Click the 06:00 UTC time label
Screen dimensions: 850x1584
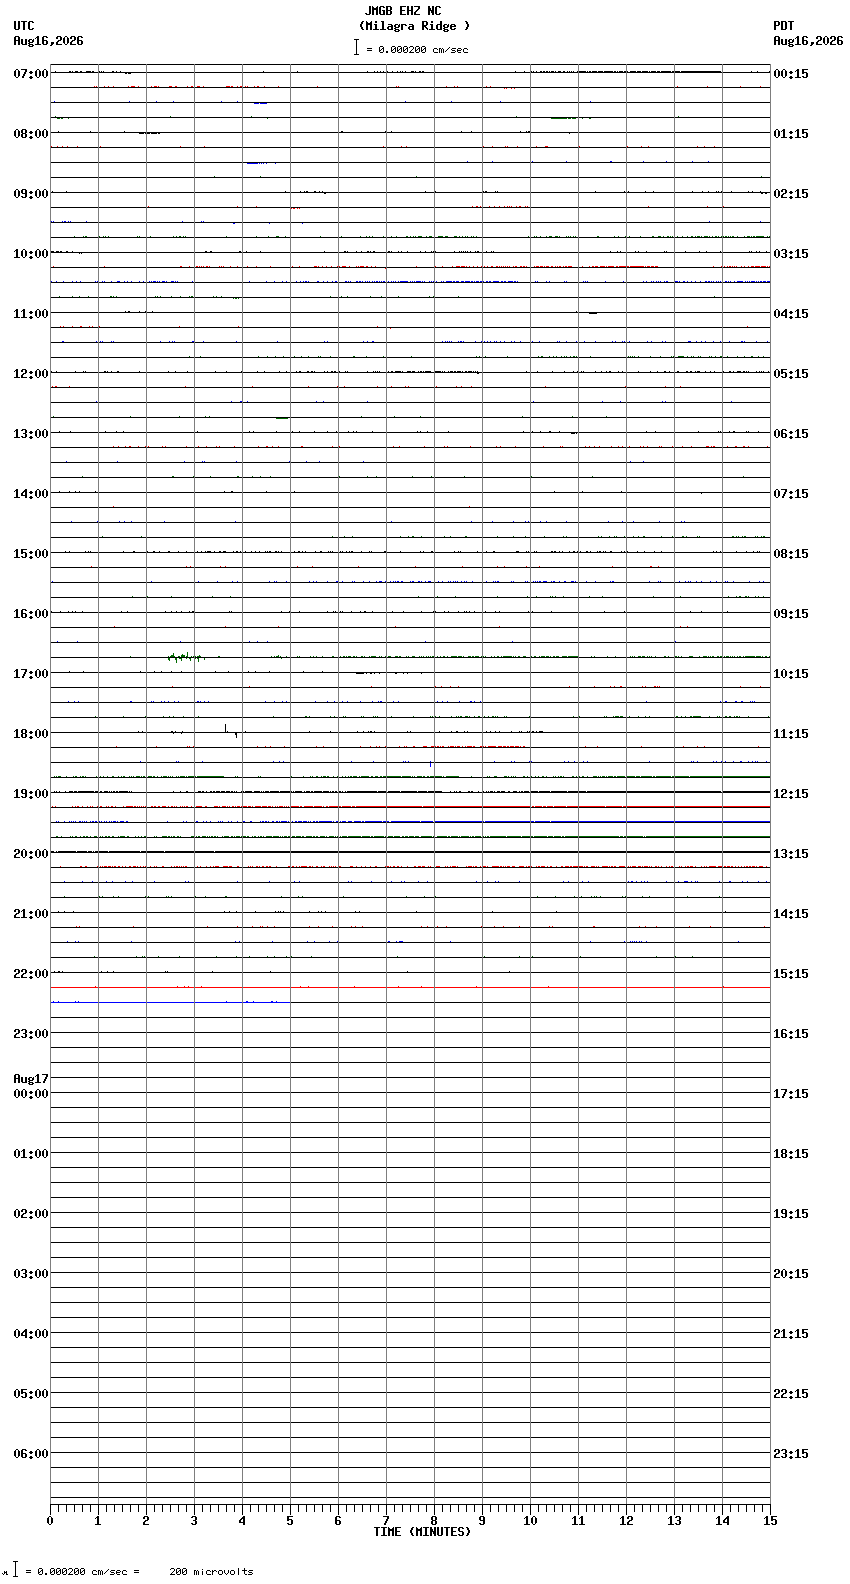click(31, 1454)
